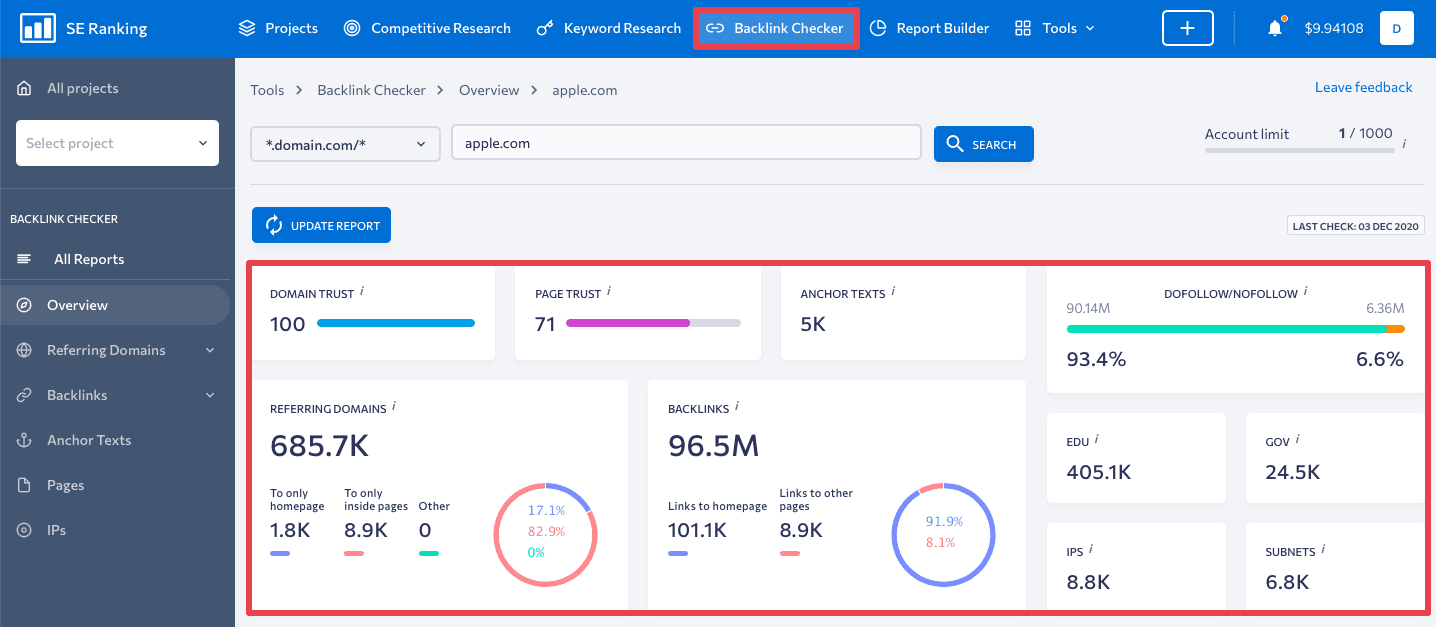Click the Account limit info icon
This screenshot has height=627, width=1436.
1404,144
